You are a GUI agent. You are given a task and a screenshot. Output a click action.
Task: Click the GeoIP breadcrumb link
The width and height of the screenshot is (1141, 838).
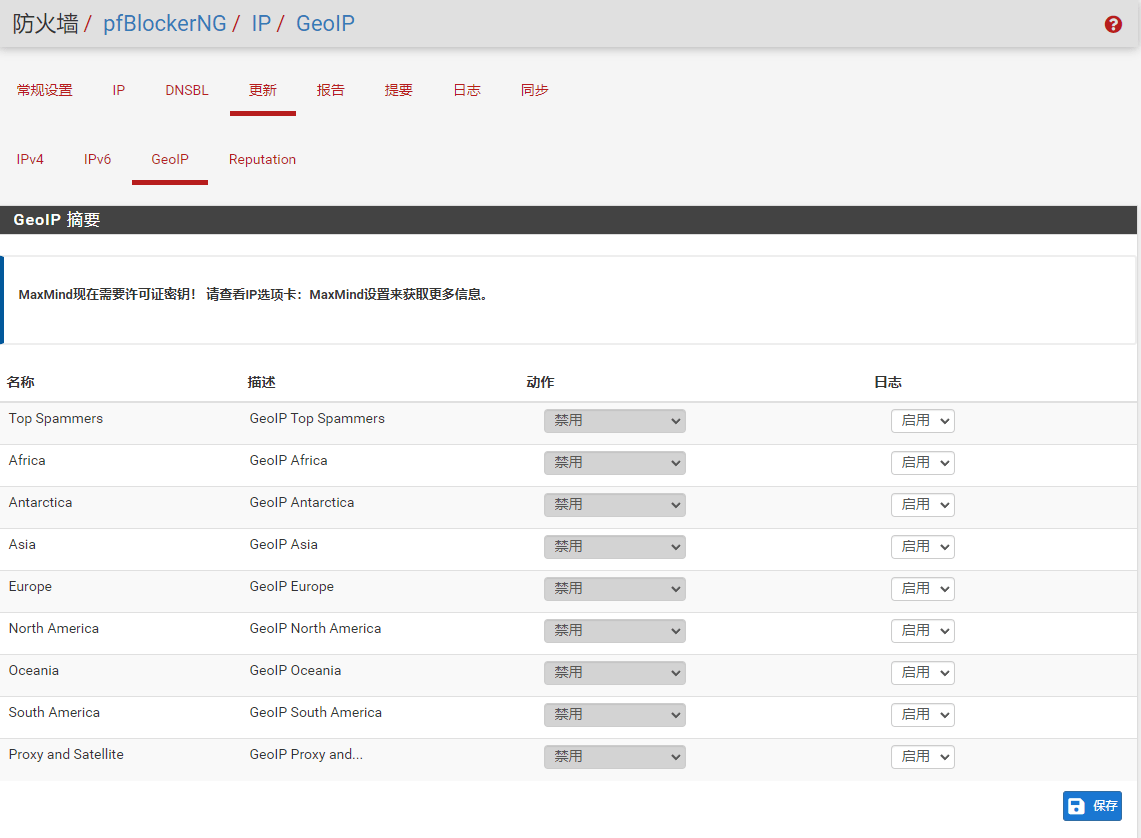click(325, 24)
